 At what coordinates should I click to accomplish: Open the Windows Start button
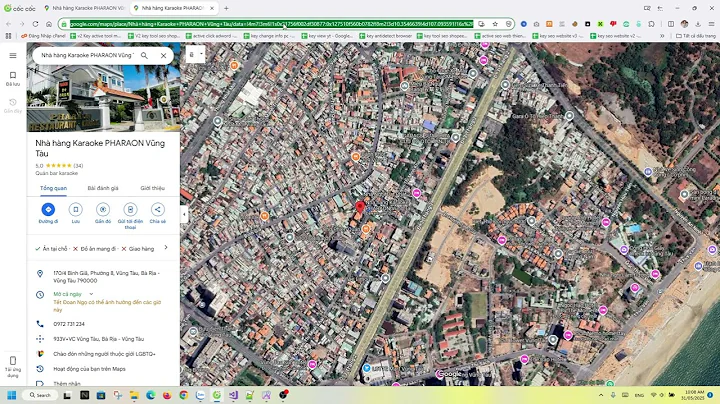click(x=12, y=395)
